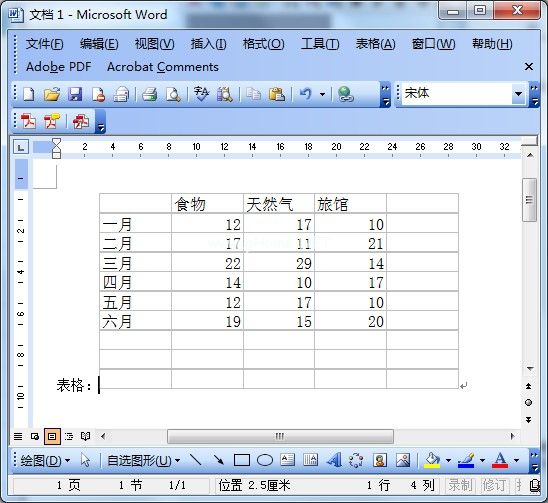The width and height of the screenshot is (548, 503).
Task: Expand Line Color dropdown arrow
Action: pyautogui.click(x=482, y=460)
